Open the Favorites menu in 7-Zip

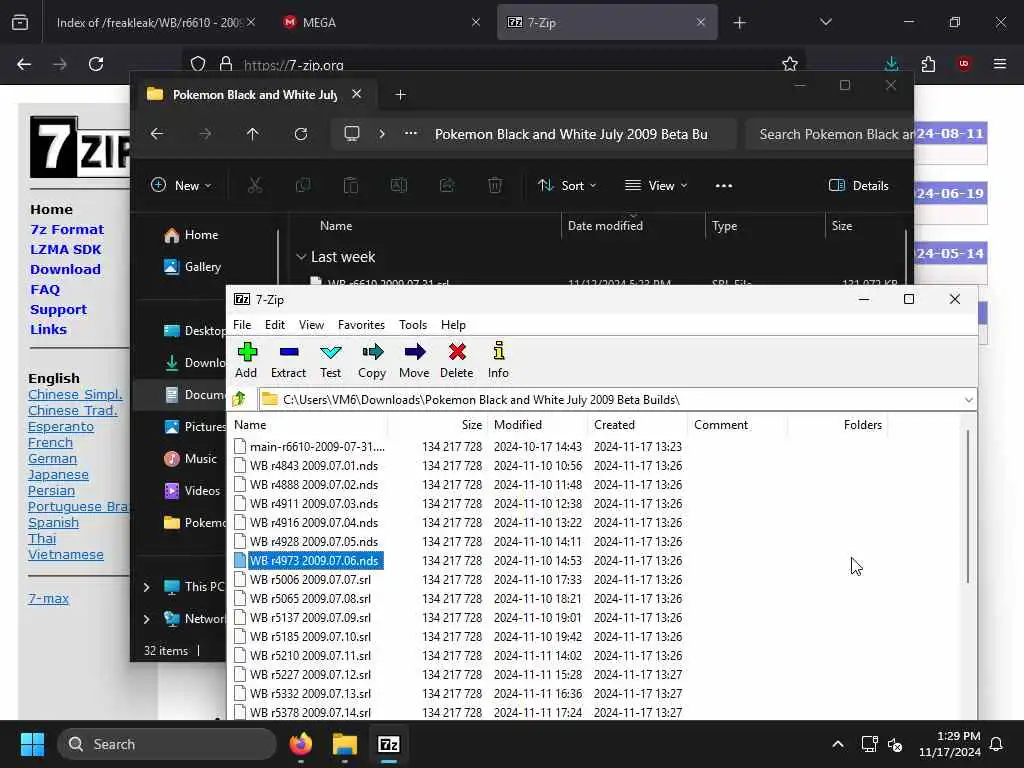pyautogui.click(x=361, y=325)
